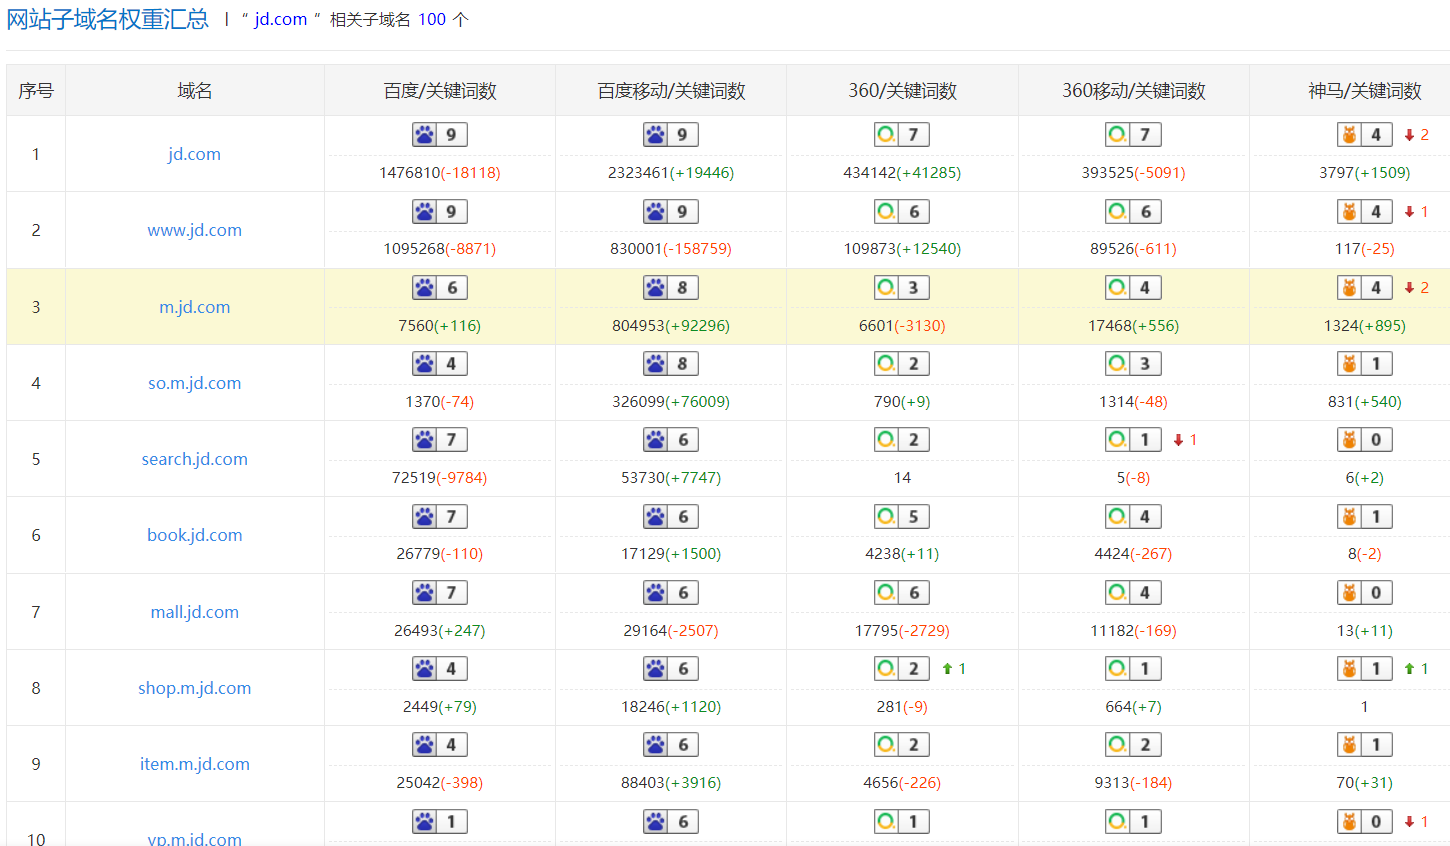Click keyword count 2323461(+19446)
Viewport: 1450px width, 846px height.
[x=671, y=173]
